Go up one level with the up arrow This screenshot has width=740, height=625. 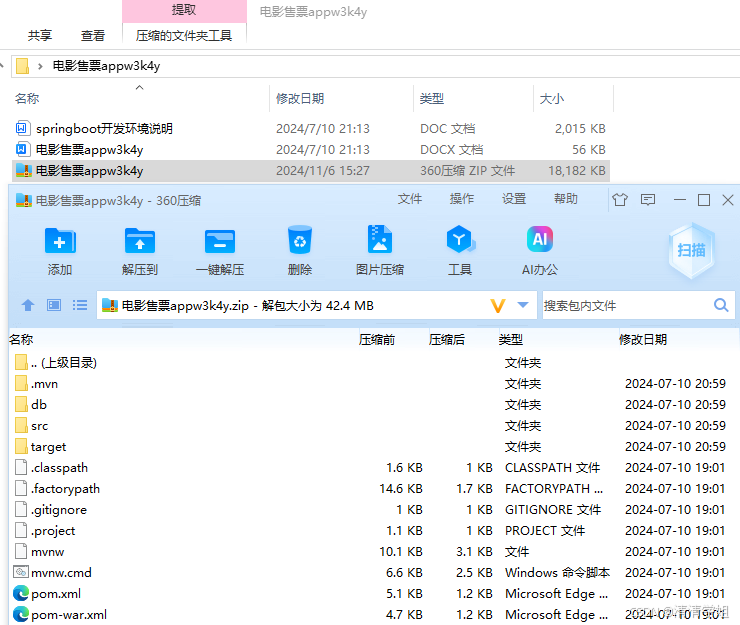coord(28,305)
